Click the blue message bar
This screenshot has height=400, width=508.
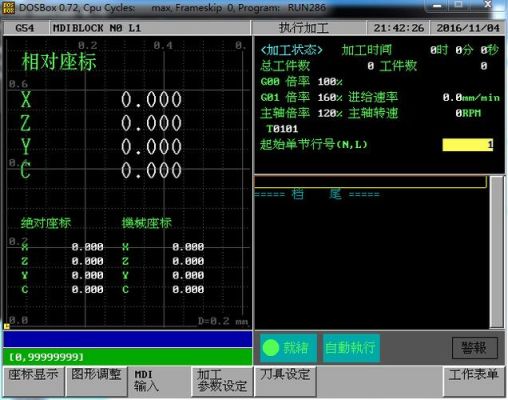[x=128, y=339]
